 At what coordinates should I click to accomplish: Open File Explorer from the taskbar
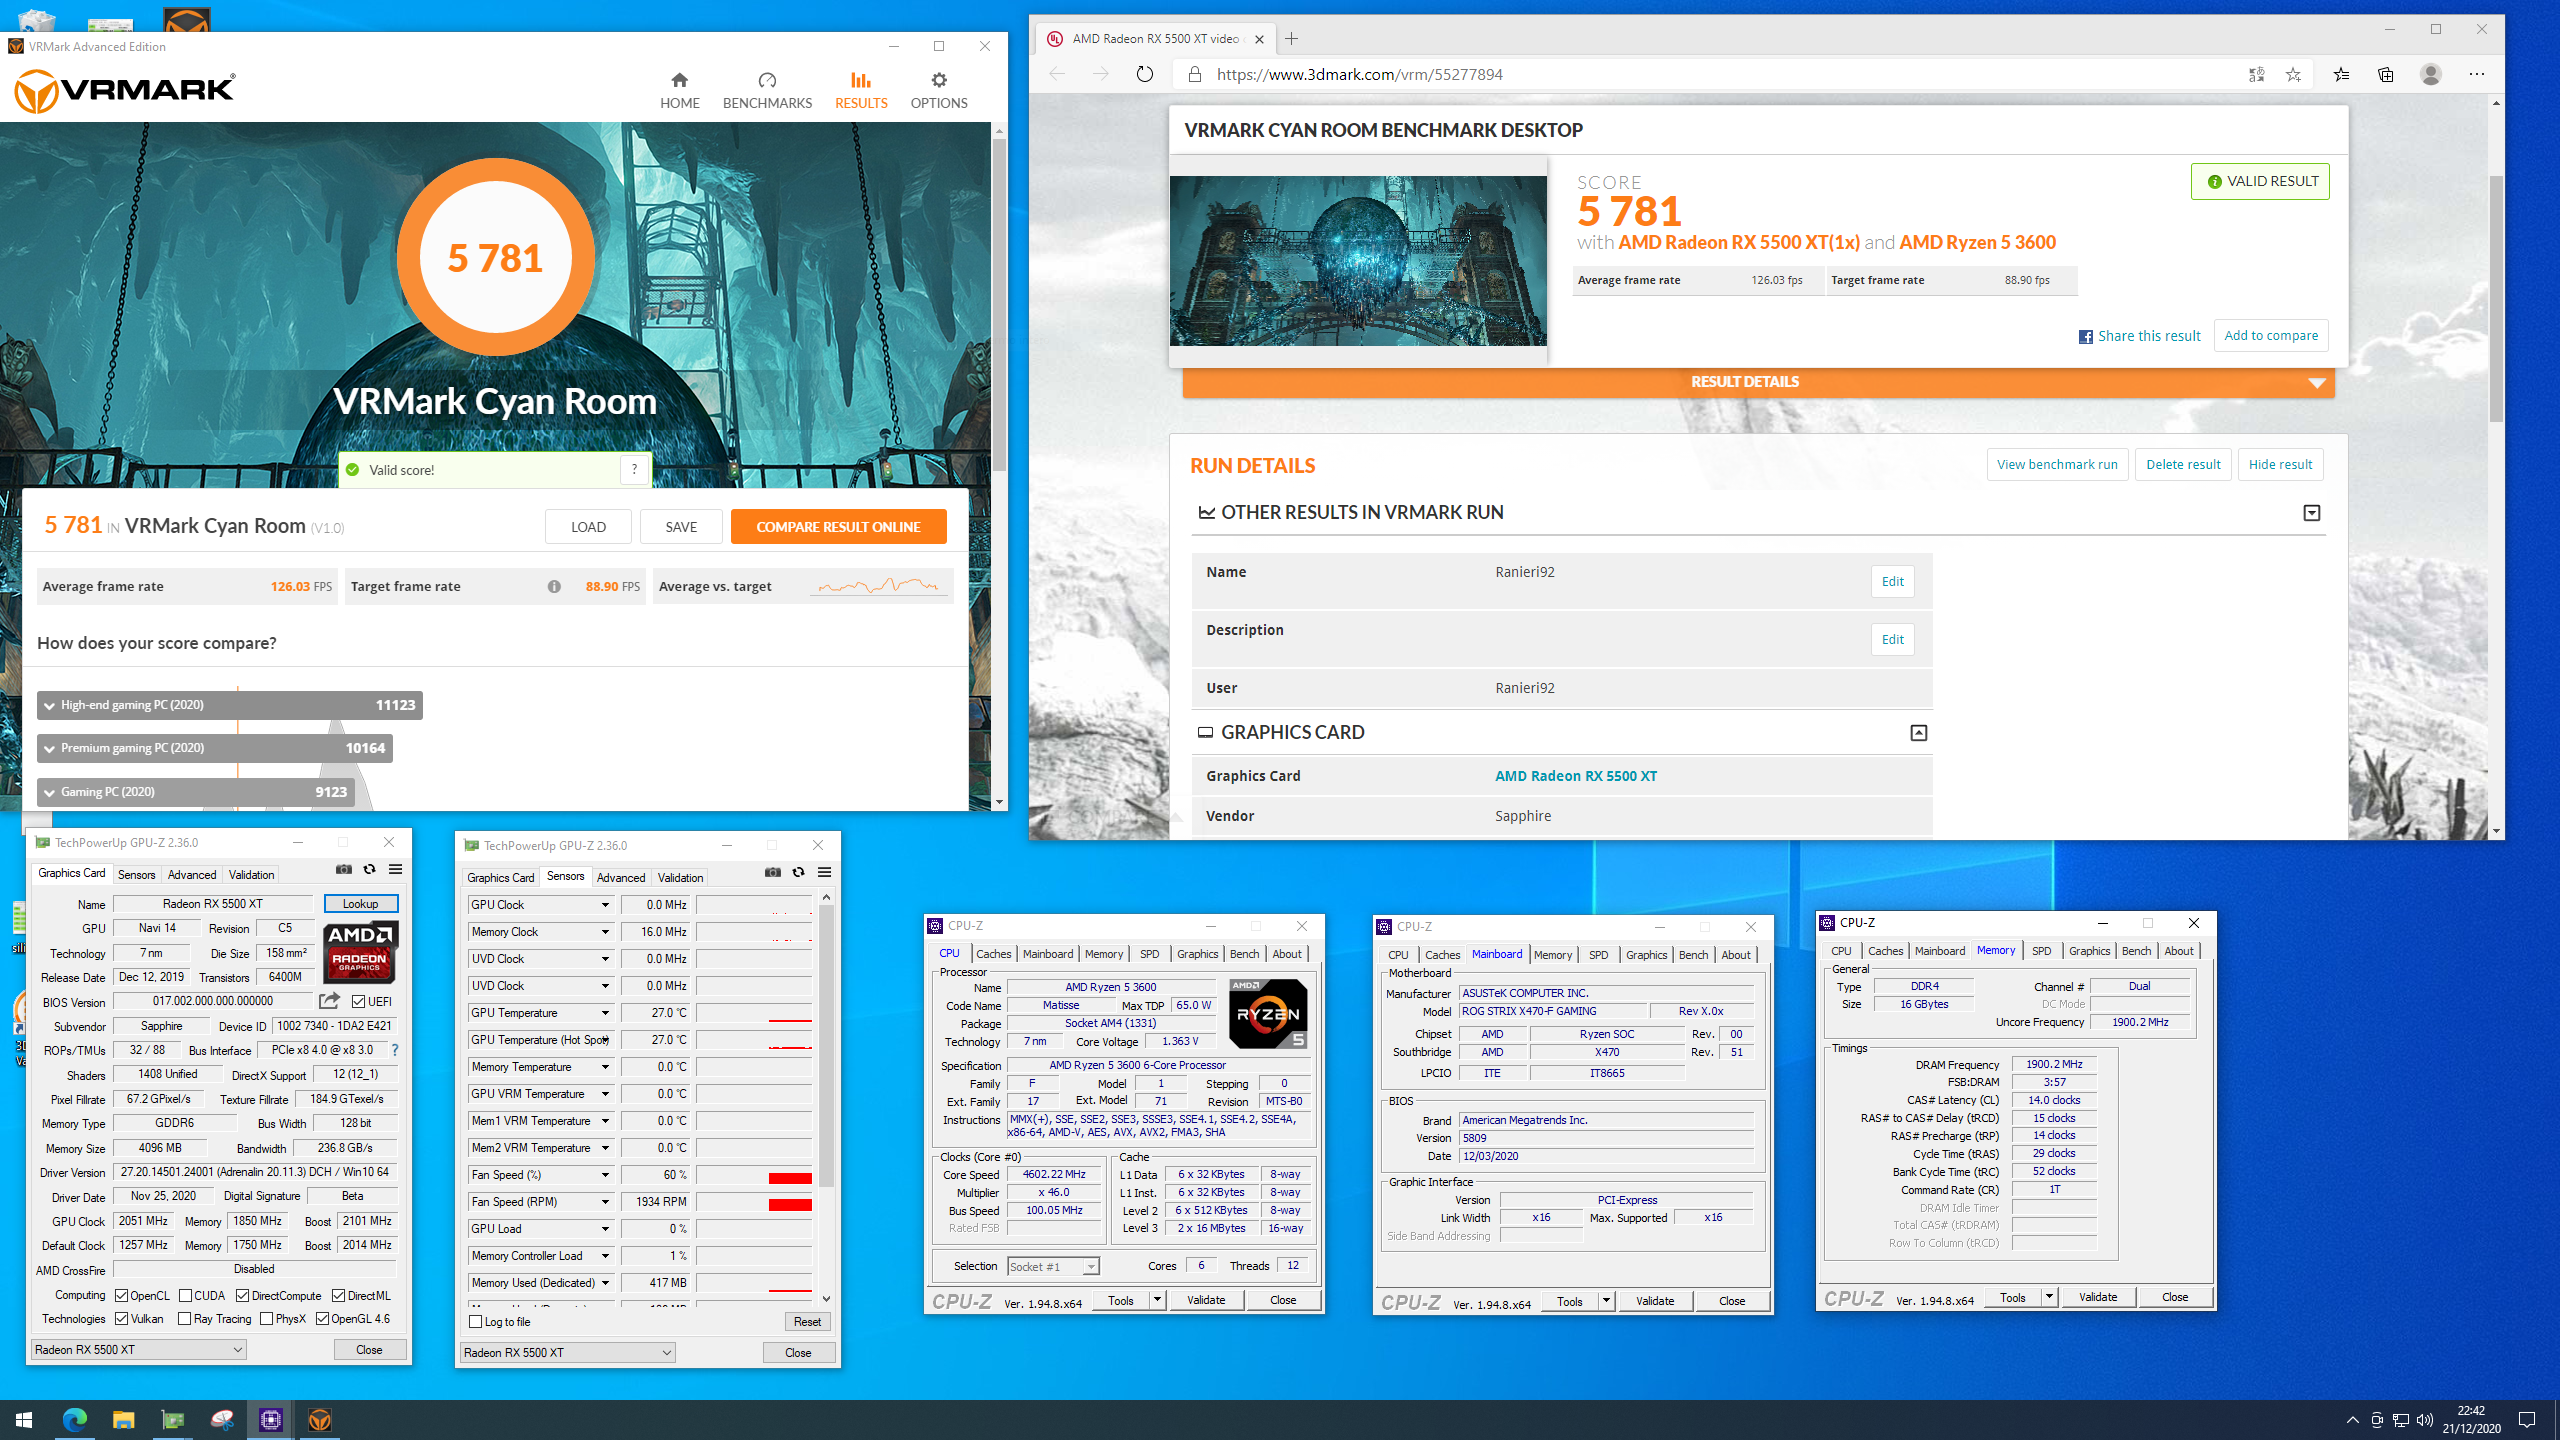point(123,1419)
